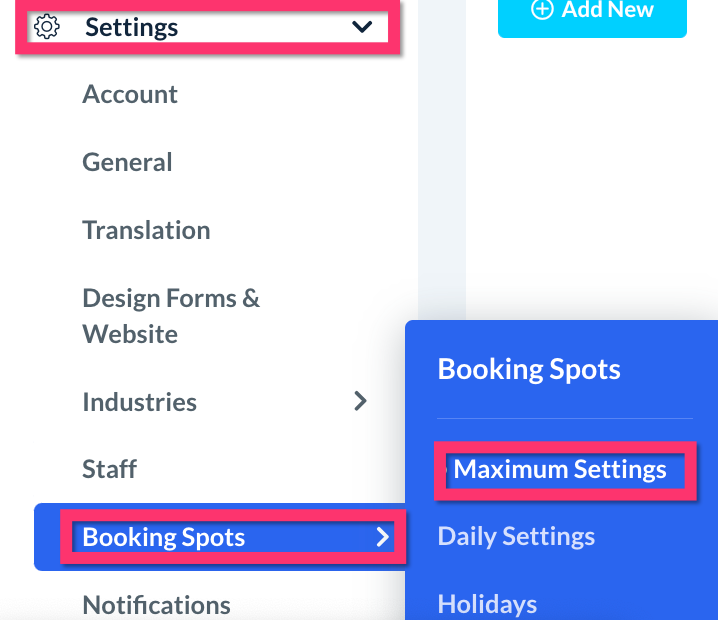Choose Maximum Settings from the submenu
Screen dimensions: 718x620
click(x=560, y=470)
